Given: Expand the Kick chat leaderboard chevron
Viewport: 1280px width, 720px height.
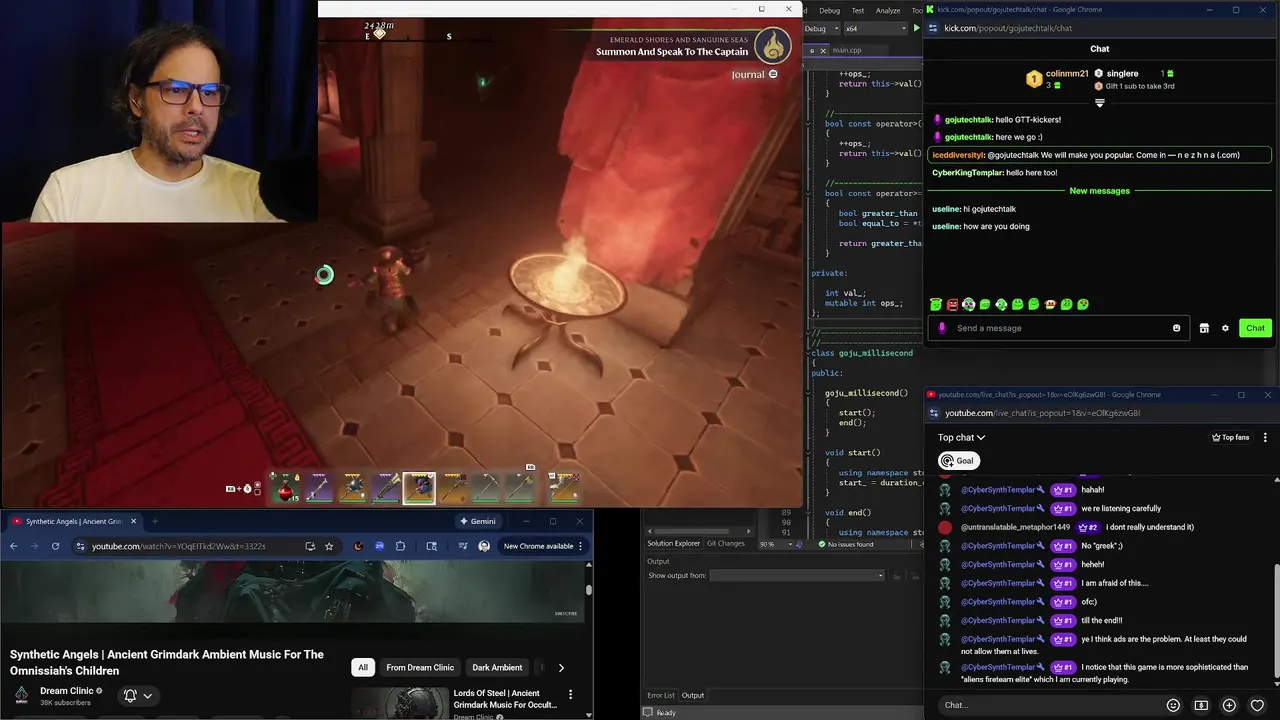Looking at the screenshot, I should click(1099, 103).
